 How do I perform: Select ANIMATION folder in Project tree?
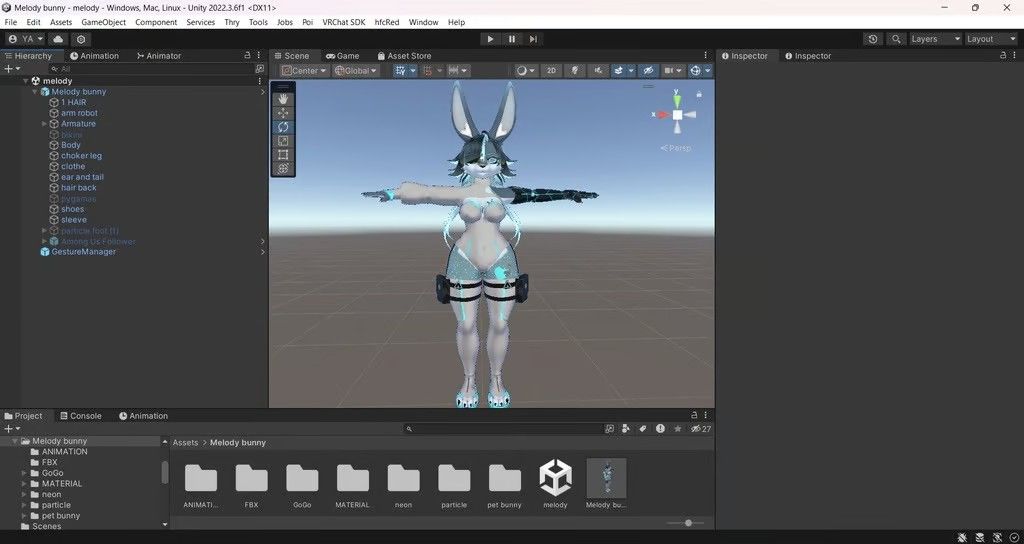pos(64,452)
